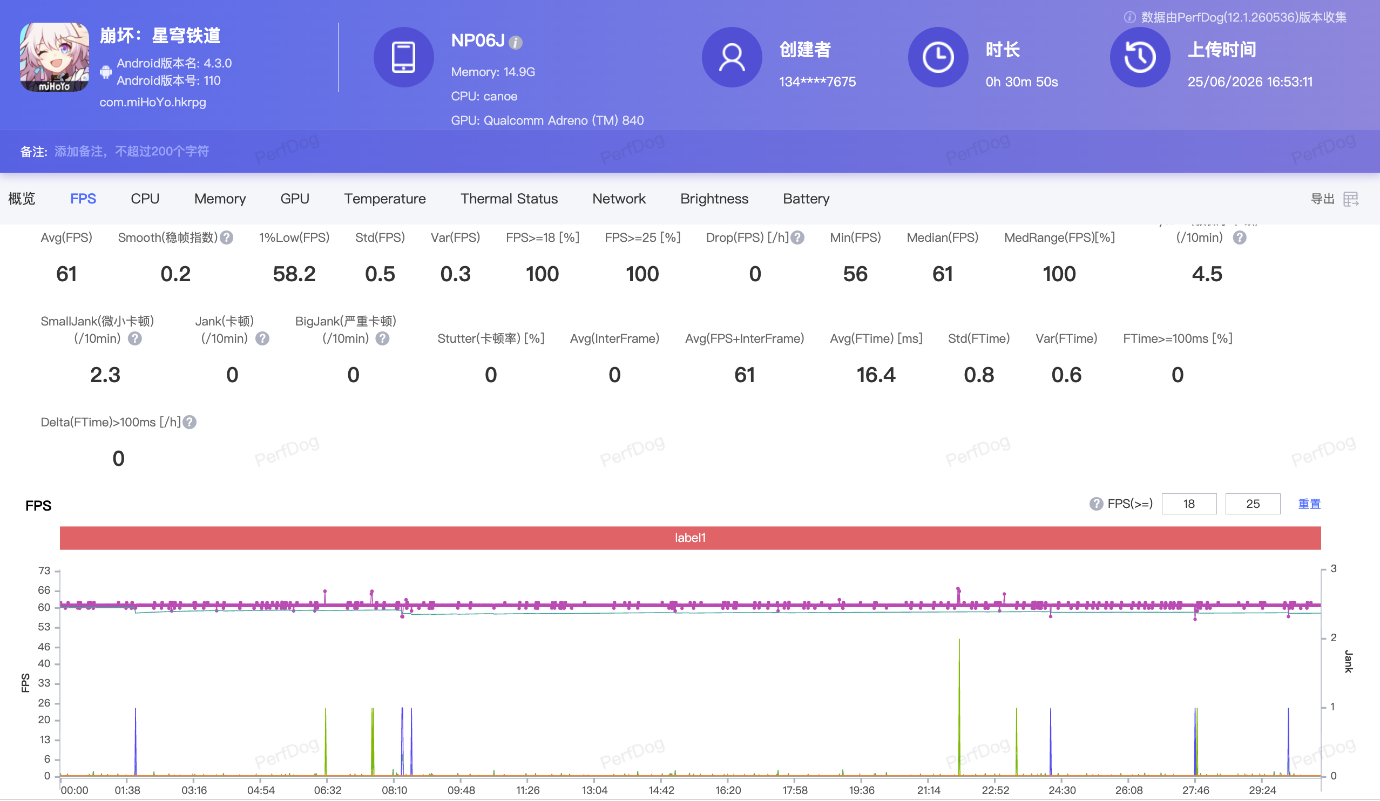Open the CPU tab

point(145,199)
